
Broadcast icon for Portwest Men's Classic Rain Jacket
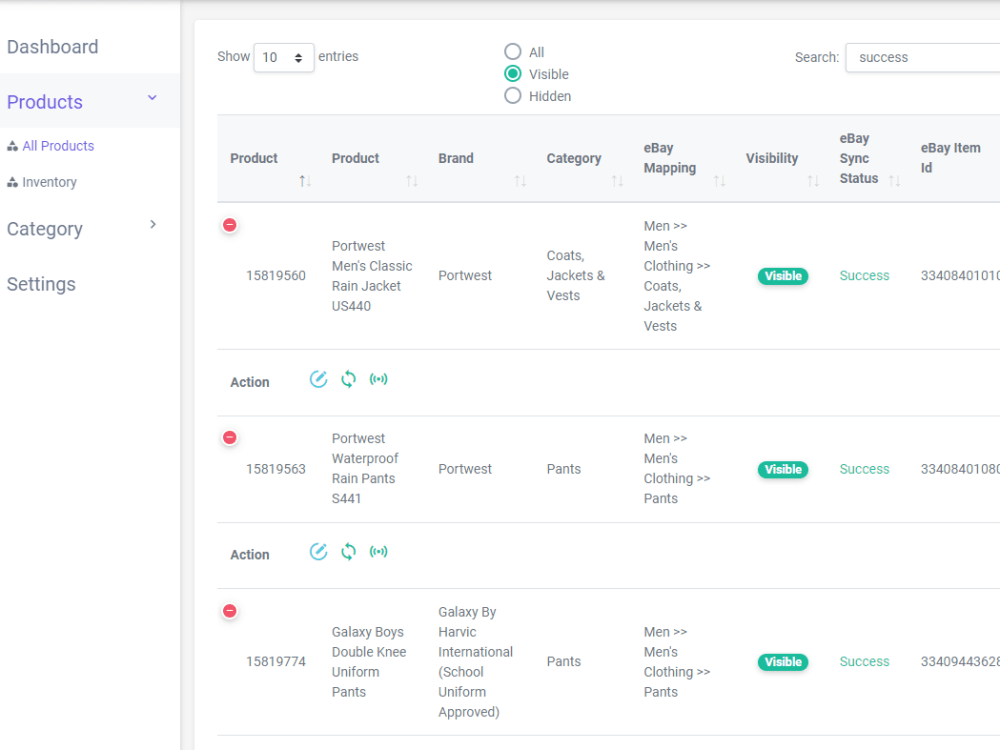click(x=378, y=379)
